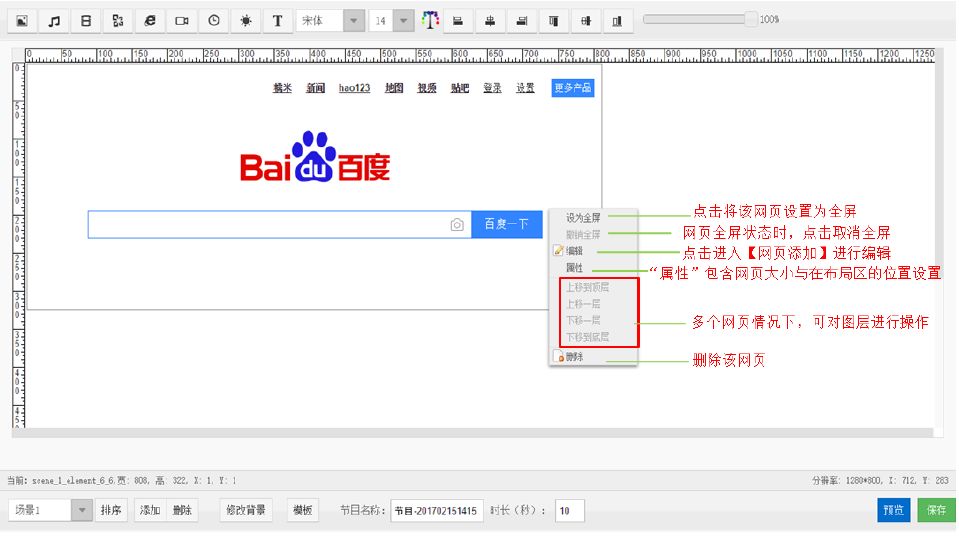Click the 百度一下 search button
This screenshot has height=537, width=959.
click(x=506, y=224)
